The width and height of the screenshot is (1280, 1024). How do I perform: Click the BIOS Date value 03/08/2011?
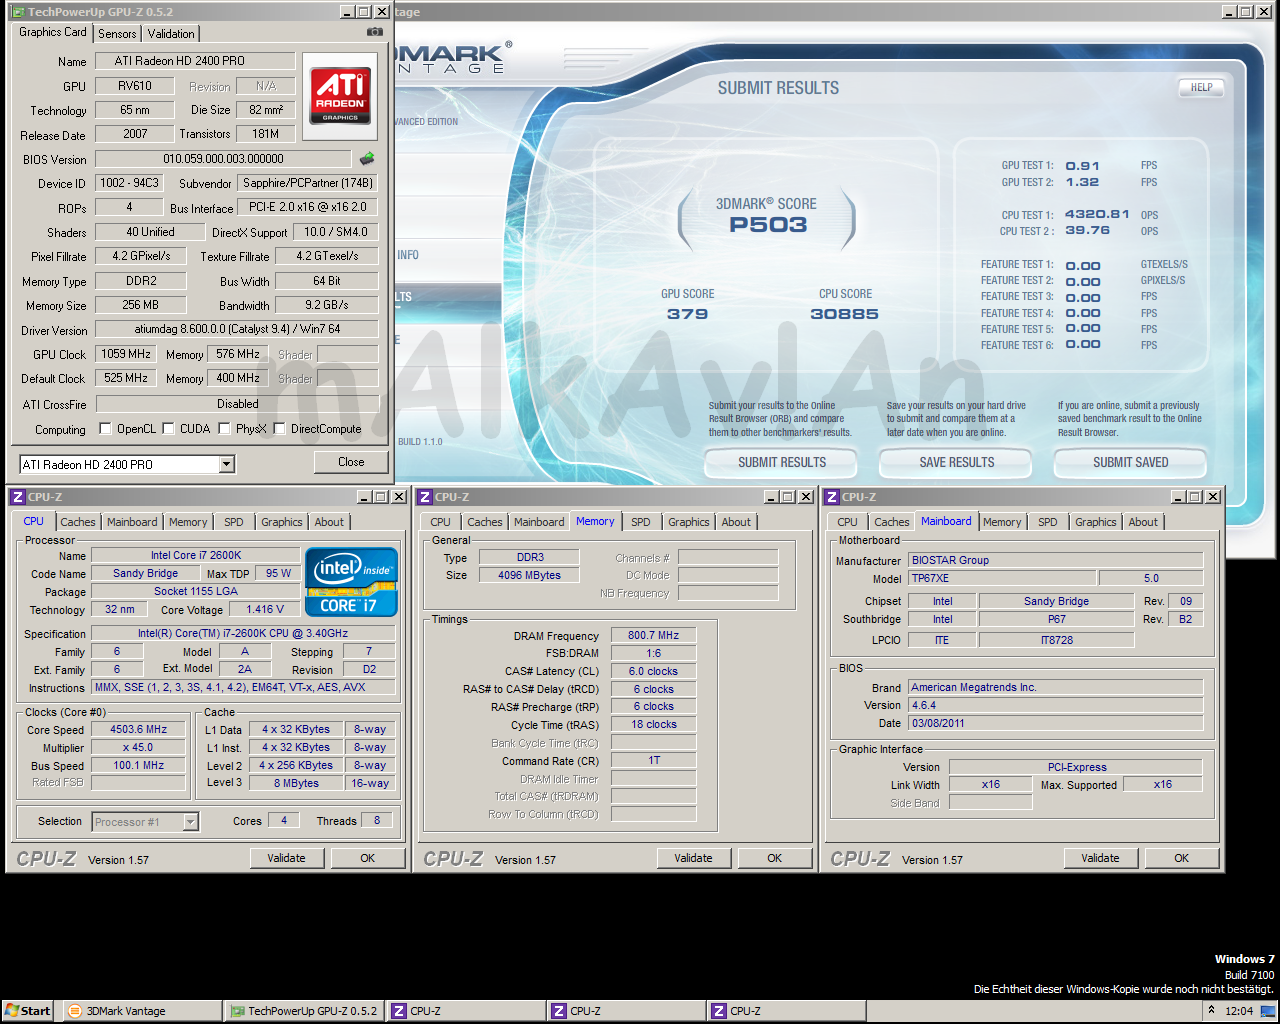click(x=1055, y=723)
